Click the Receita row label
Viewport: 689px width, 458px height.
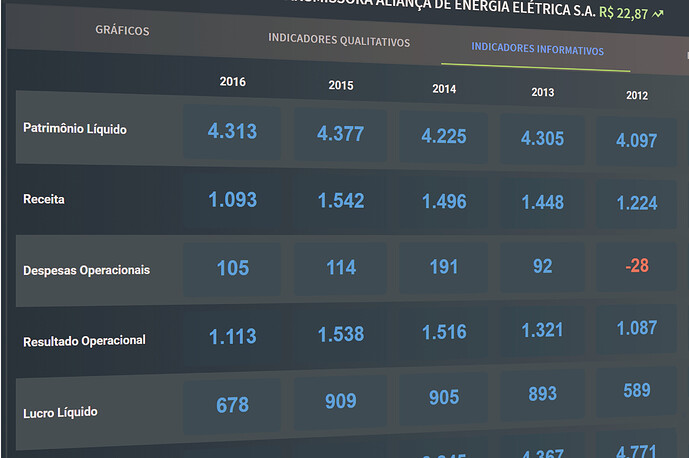tap(44, 199)
